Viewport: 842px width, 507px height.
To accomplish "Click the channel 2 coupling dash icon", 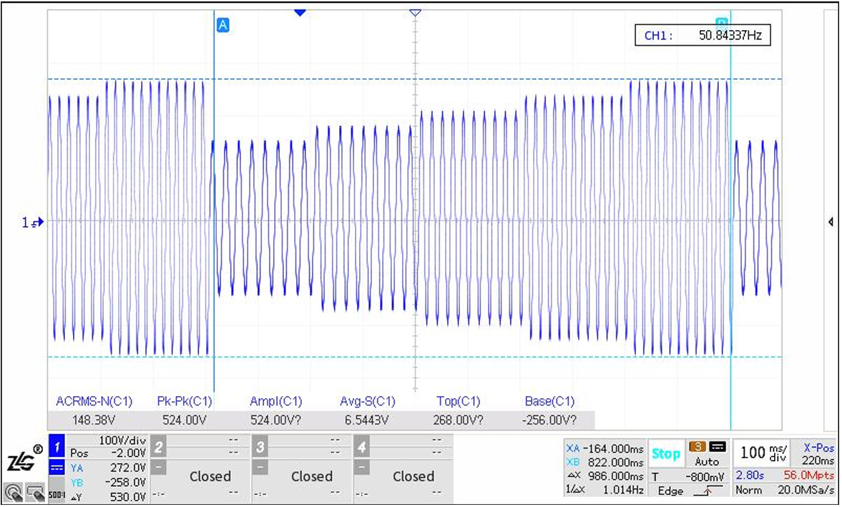I will click(x=158, y=468).
